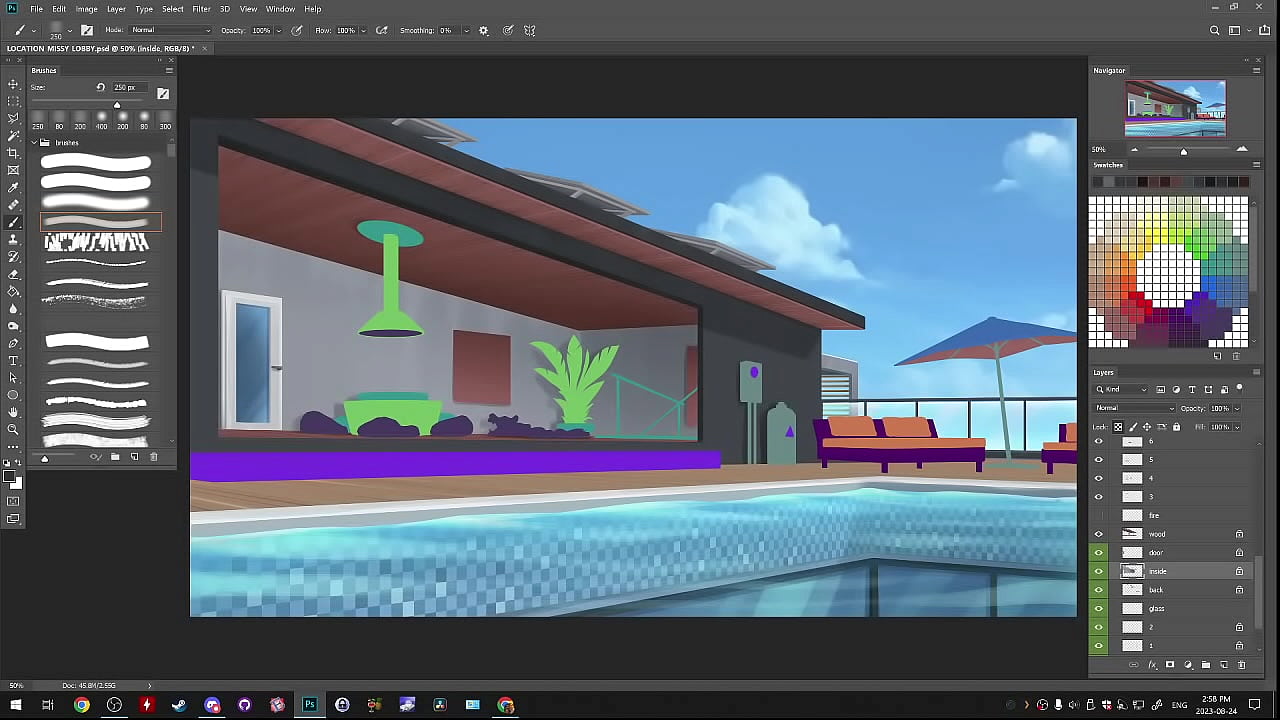
Task: Open the Flow value dropdown
Action: pos(362,30)
